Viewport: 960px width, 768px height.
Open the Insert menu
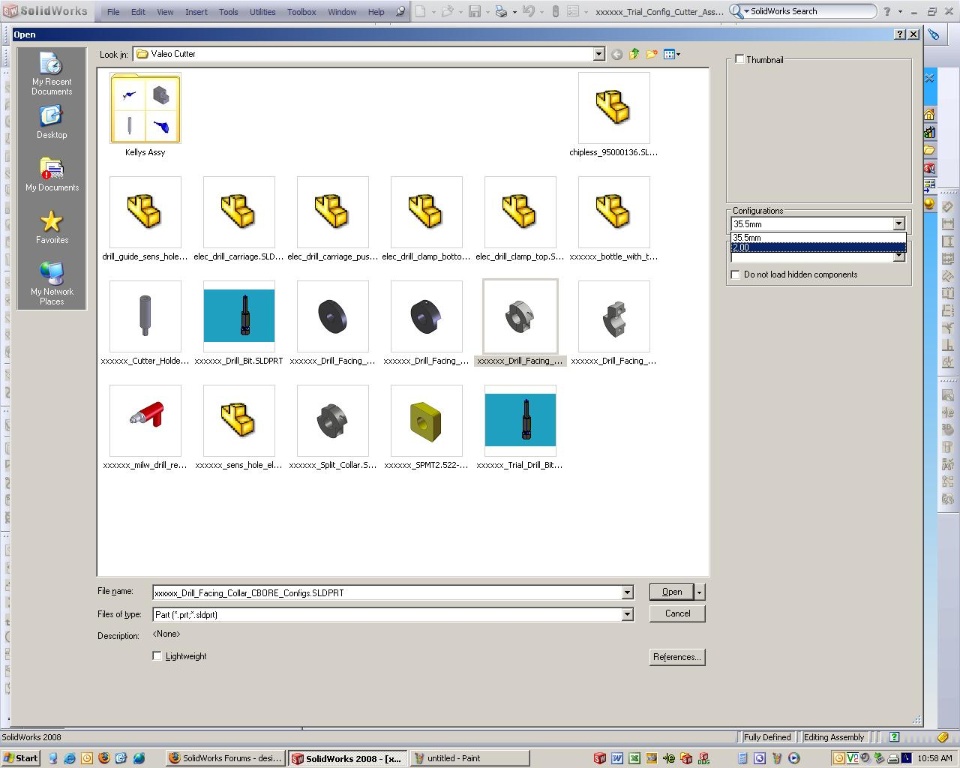click(x=196, y=12)
